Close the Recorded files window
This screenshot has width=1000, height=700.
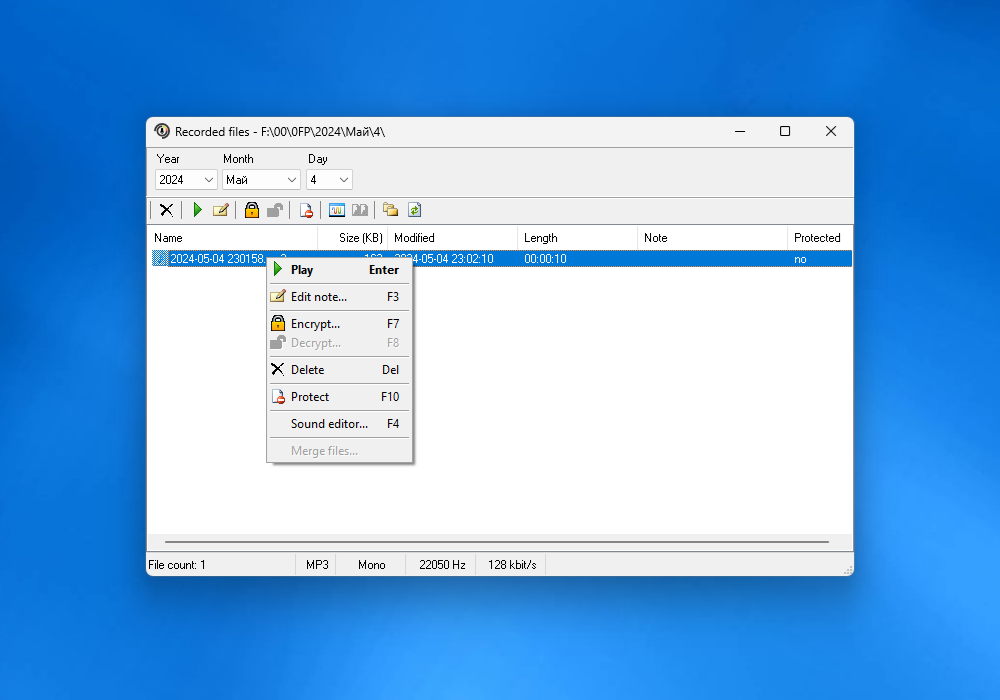pyautogui.click(x=831, y=131)
